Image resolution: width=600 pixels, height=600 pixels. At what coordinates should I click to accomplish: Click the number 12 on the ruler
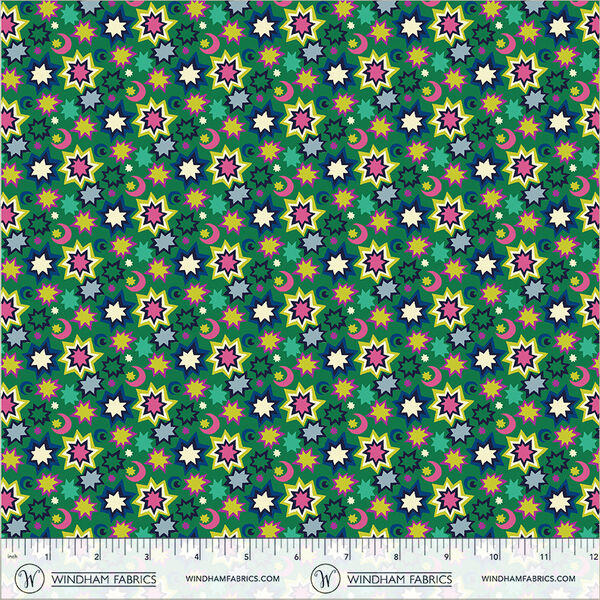pos(594,556)
